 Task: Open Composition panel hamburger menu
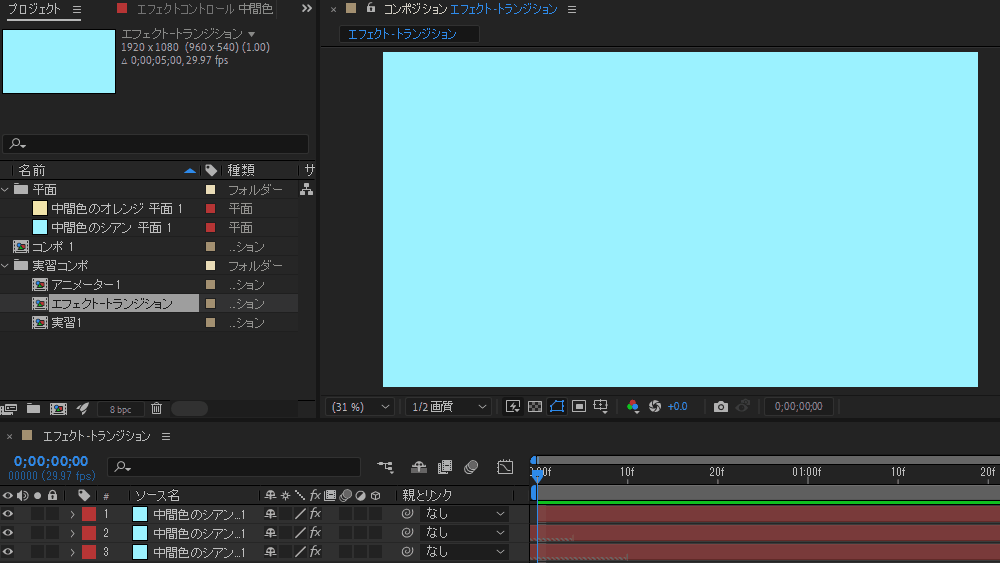(x=572, y=10)
